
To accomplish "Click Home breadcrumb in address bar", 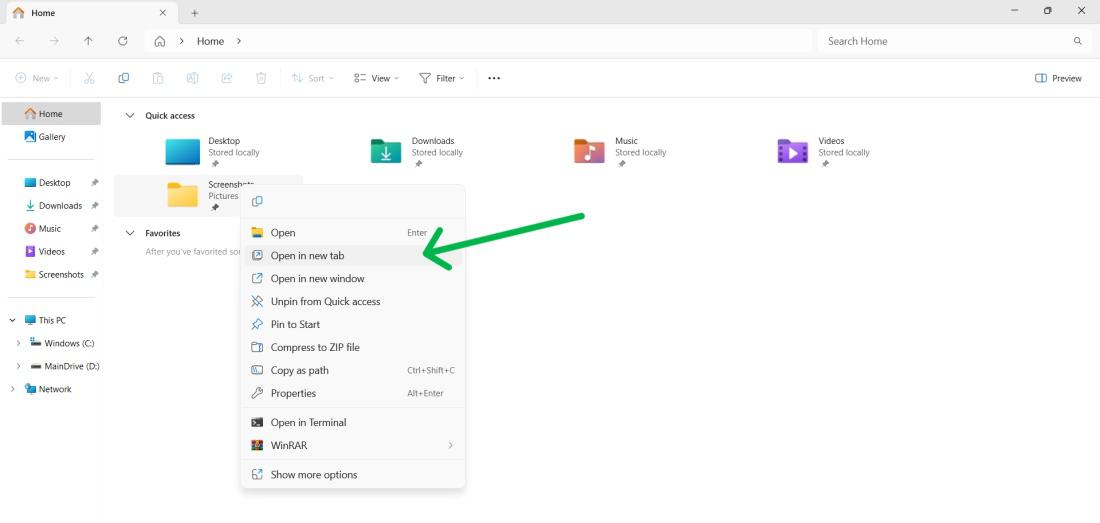I will point(210,41).
